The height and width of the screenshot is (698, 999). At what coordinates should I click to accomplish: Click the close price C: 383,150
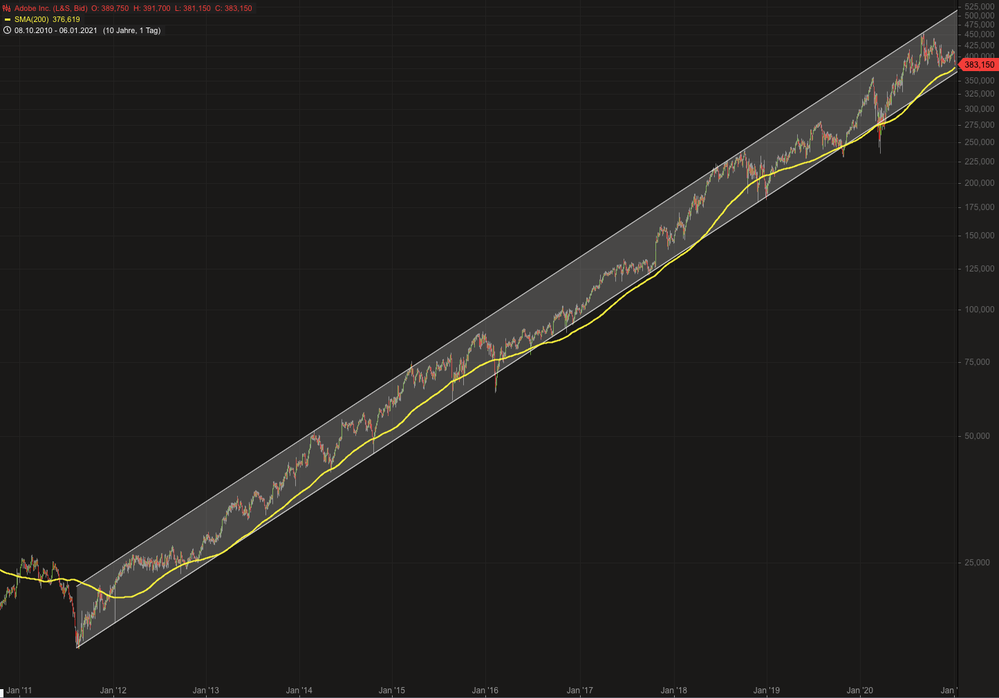coord(234,8)
